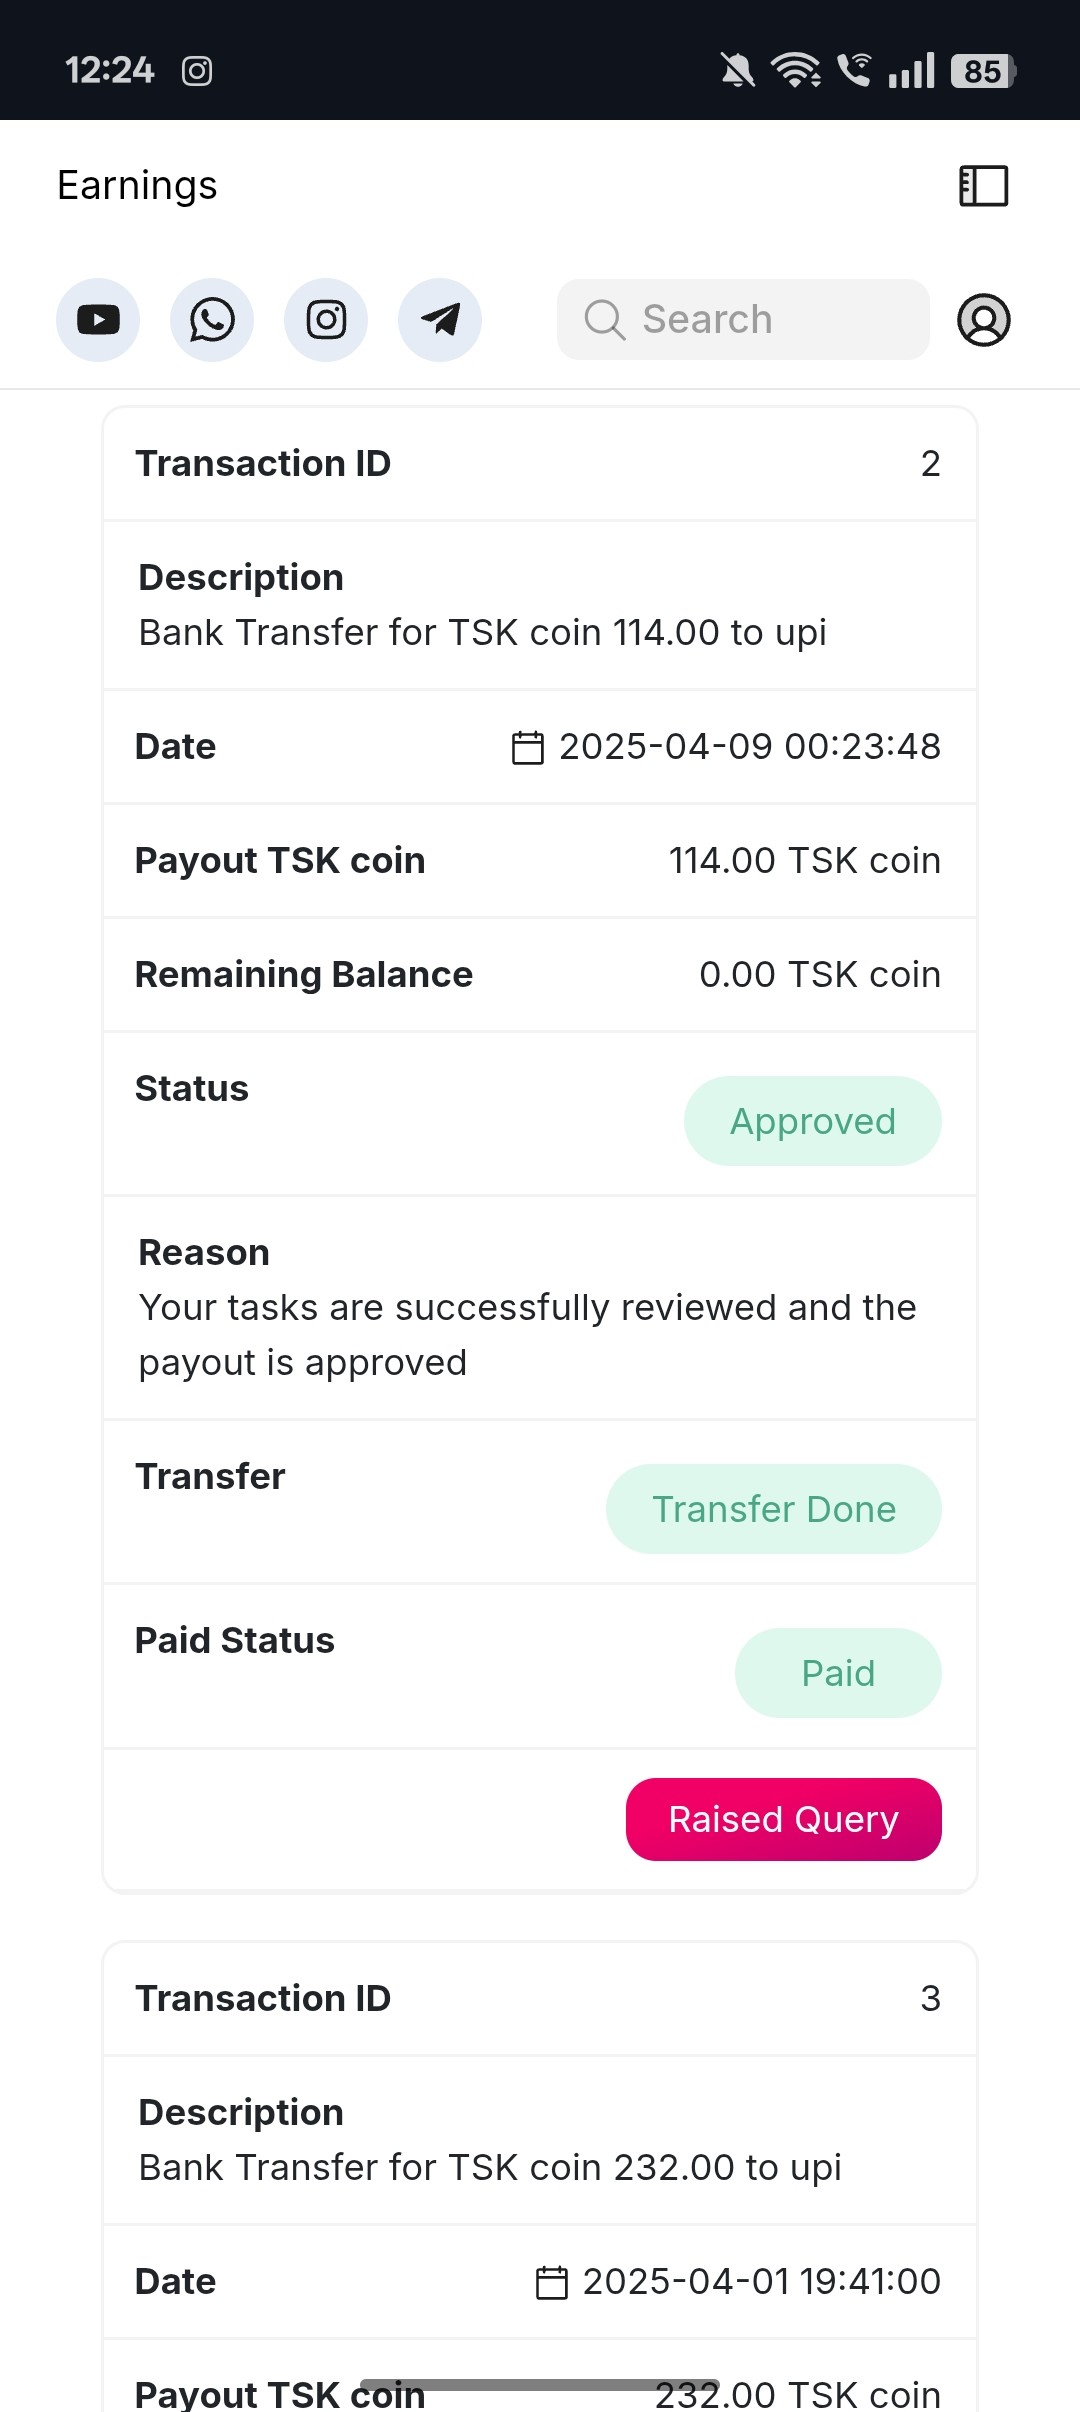This screenshot has width=1080, height=2412.
Task: Tap the muted bell status icon
Action: click(x=738, y=71)
